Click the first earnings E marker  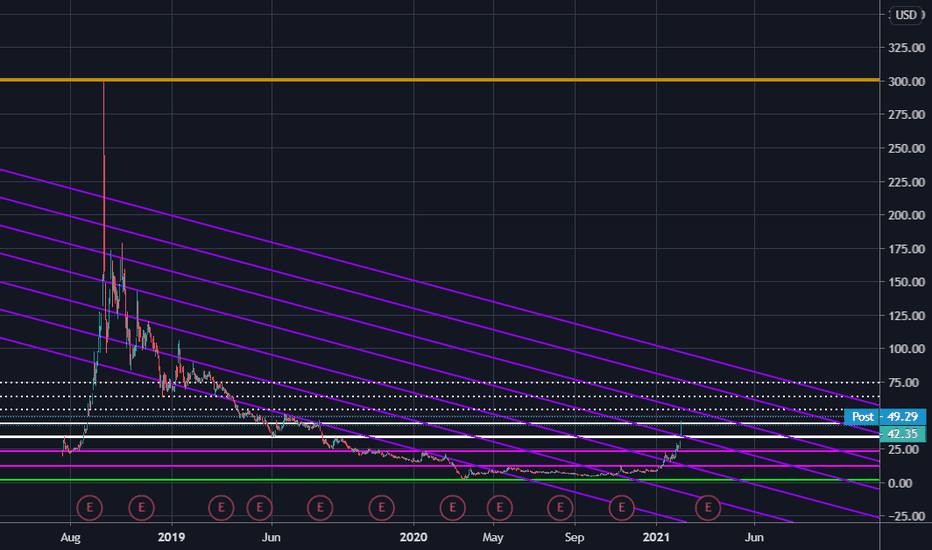[x=90, y=508]
